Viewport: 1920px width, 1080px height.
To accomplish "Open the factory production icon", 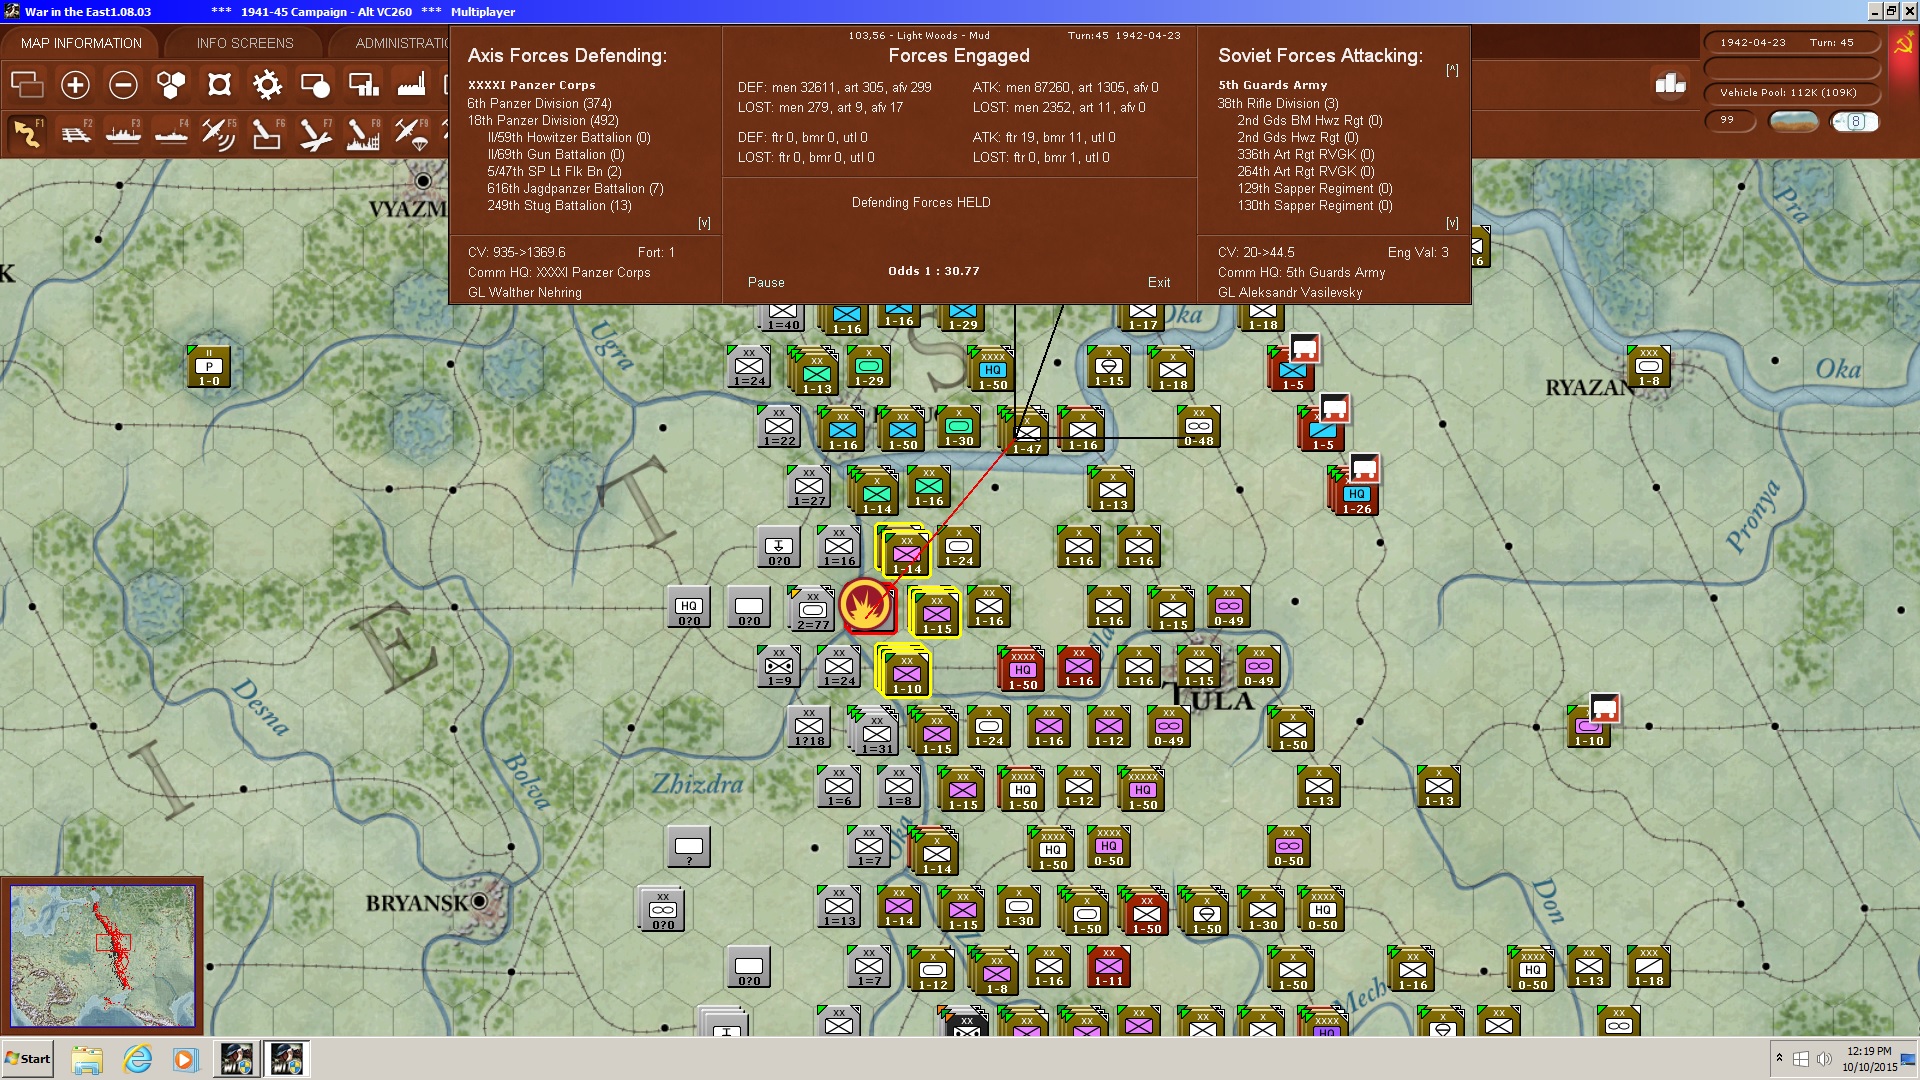I will 411,85.
